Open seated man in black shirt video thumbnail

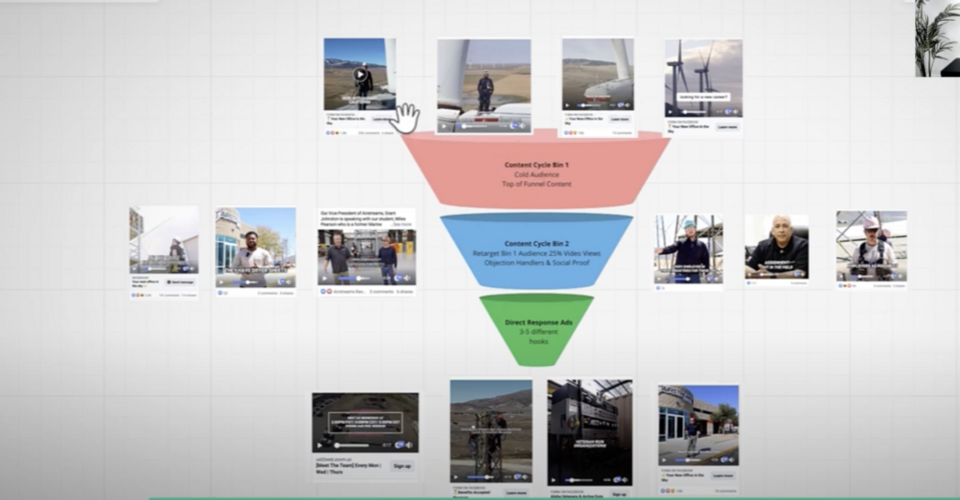[777, 246]
